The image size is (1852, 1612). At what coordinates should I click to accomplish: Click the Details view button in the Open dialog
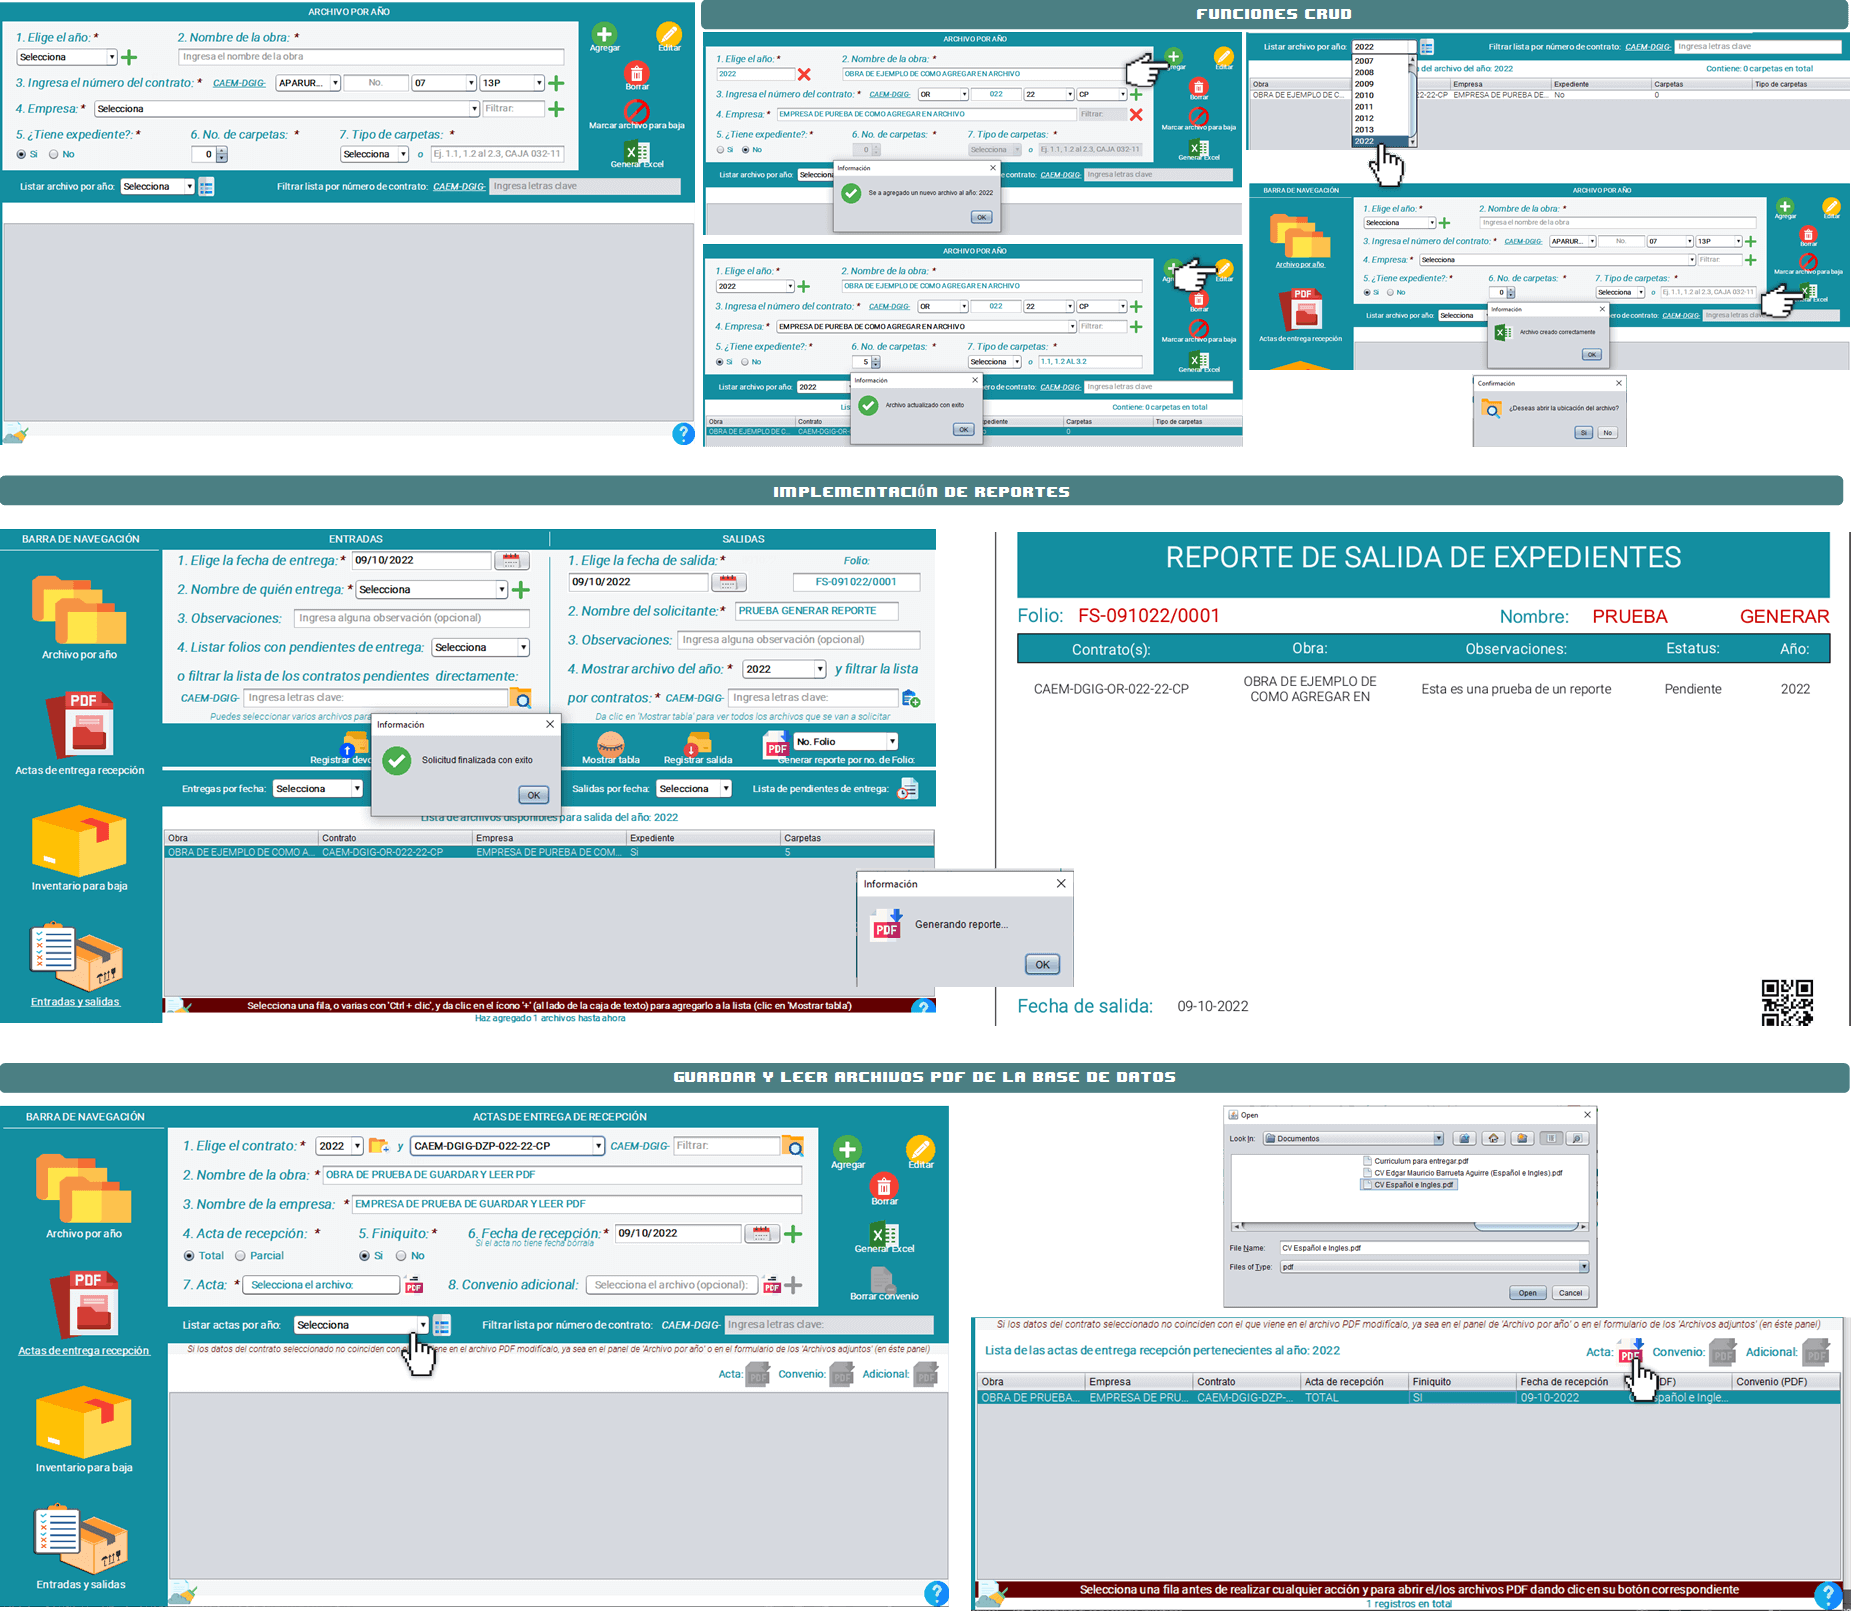tap(1577, 1138)
